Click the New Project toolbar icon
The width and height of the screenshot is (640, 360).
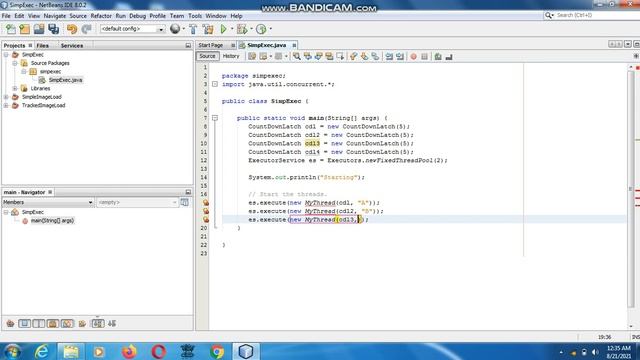tap(24, 29)
